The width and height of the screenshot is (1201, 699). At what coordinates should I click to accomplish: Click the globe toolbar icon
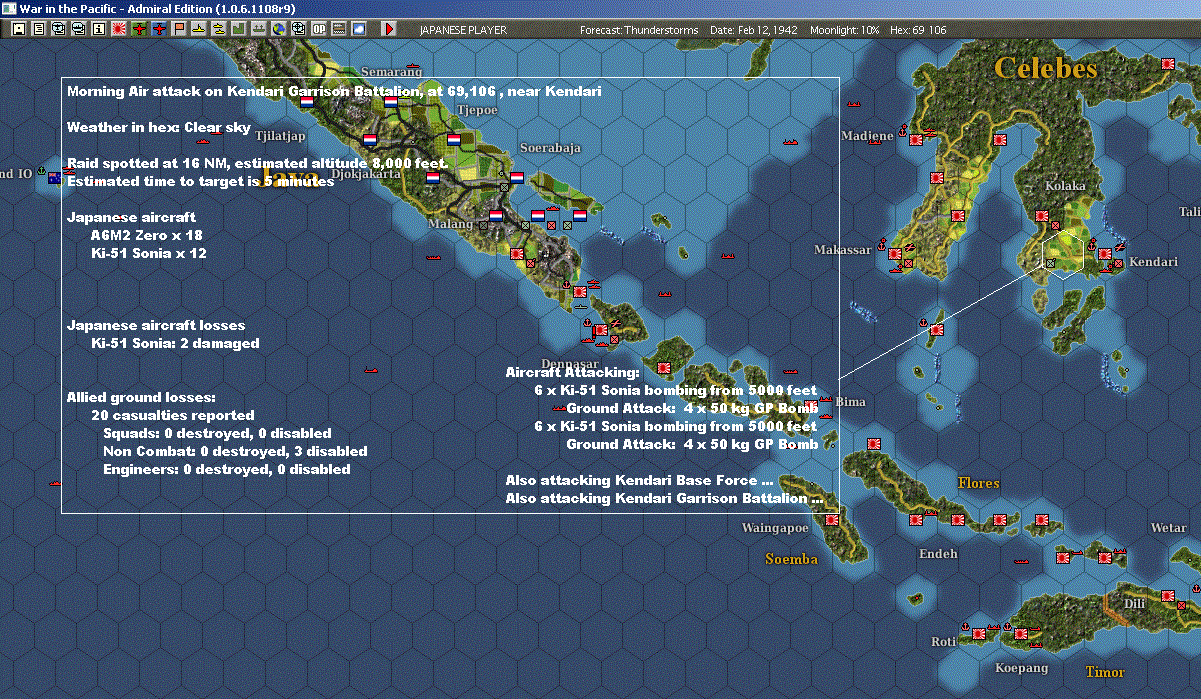tap(278, 29)
